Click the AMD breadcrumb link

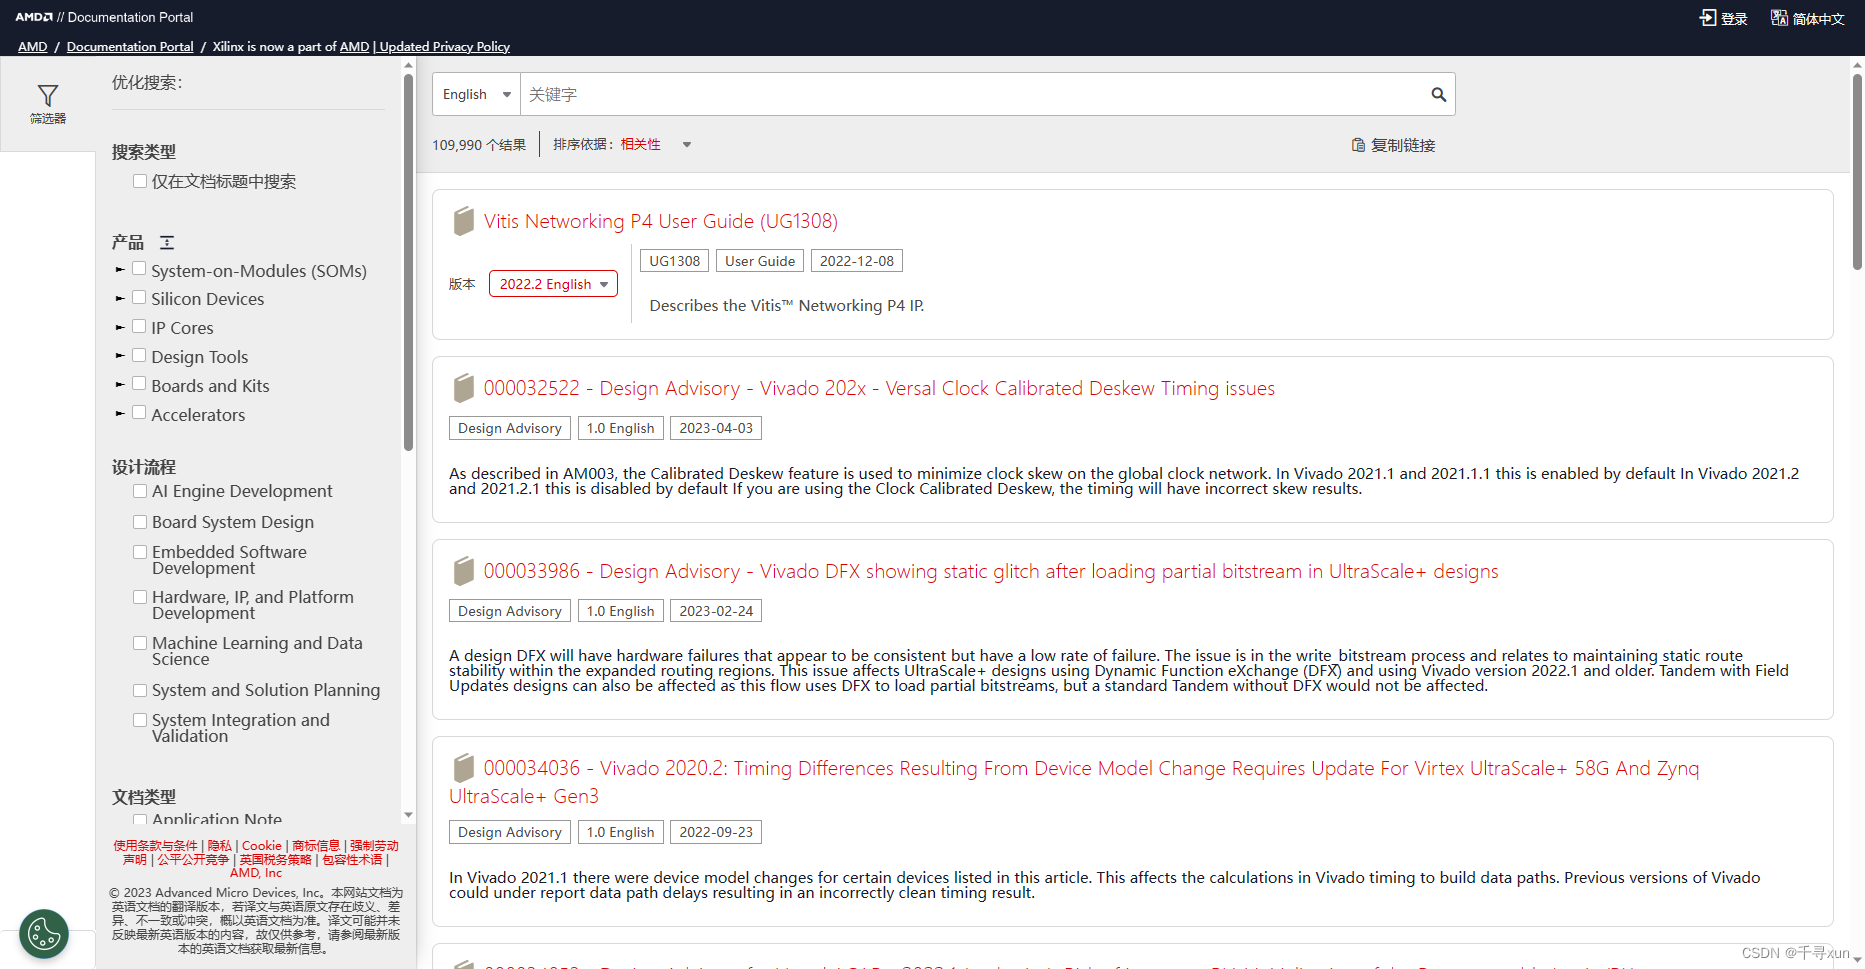[32, 47]
